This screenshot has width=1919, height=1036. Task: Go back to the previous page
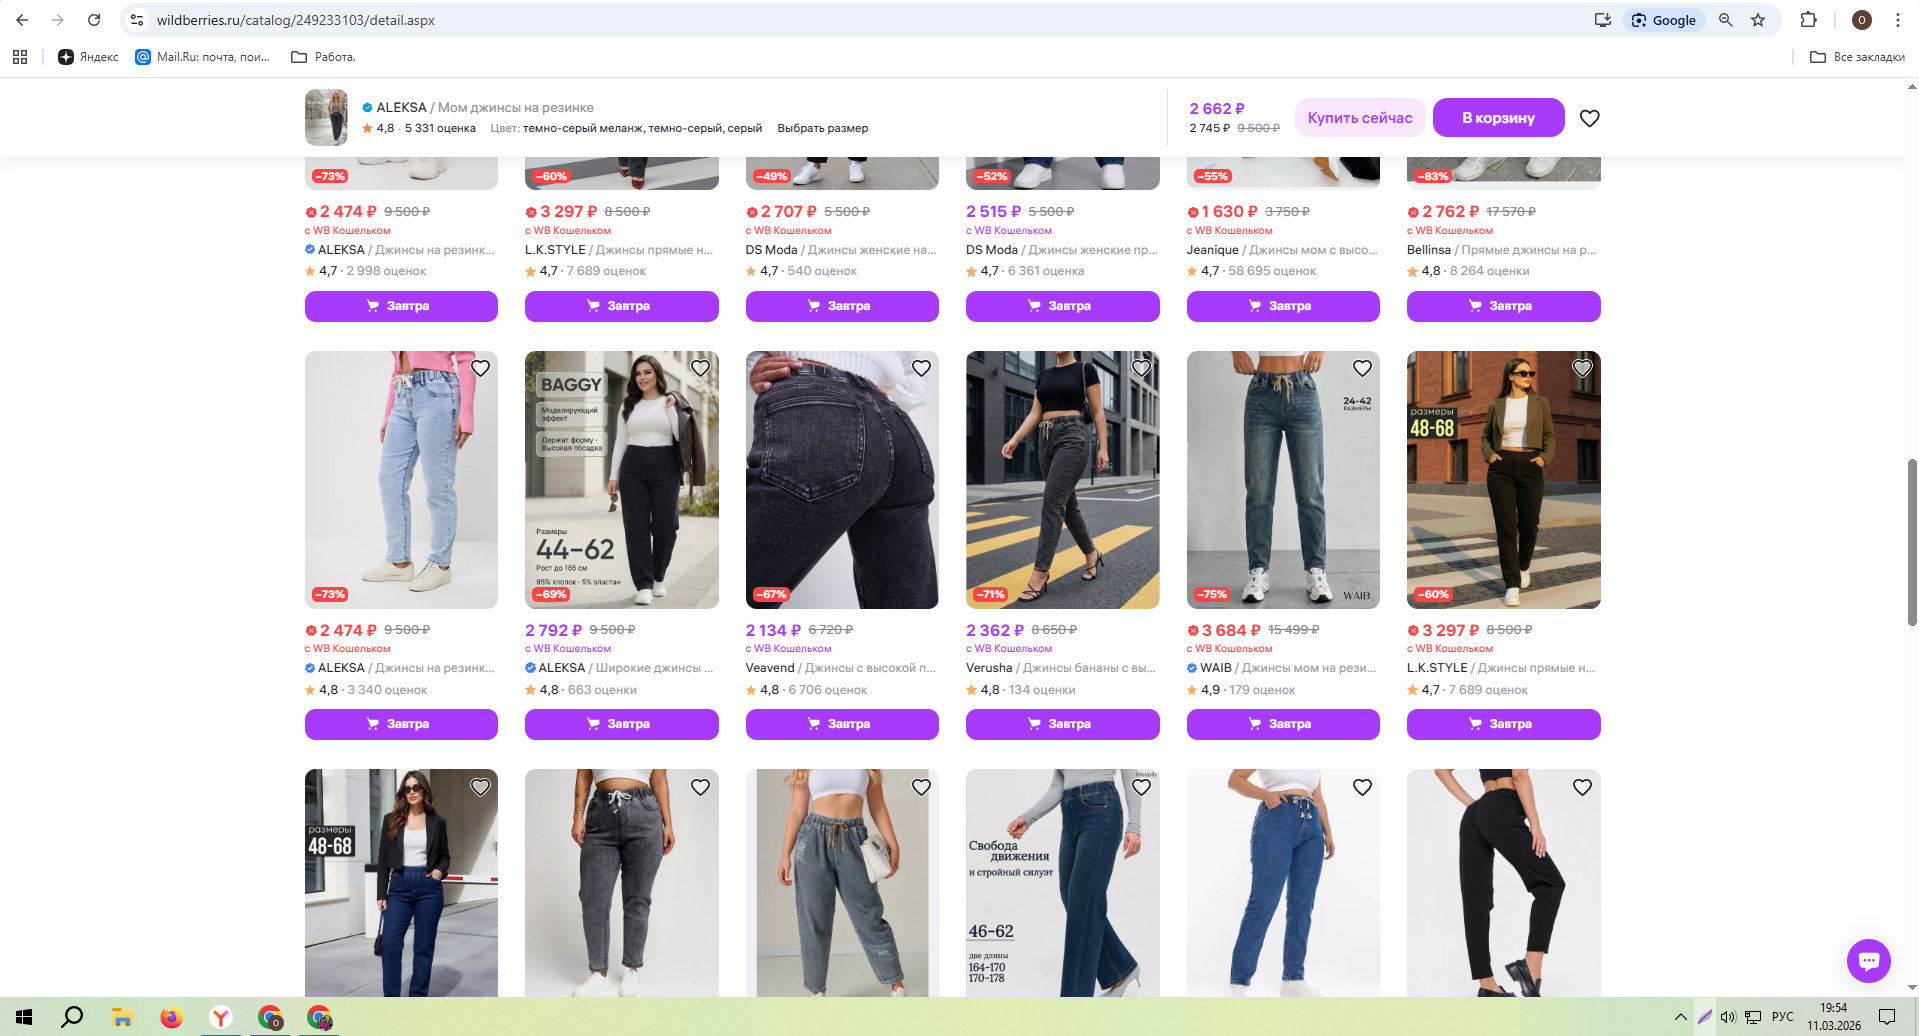click(x=22, y=20)
